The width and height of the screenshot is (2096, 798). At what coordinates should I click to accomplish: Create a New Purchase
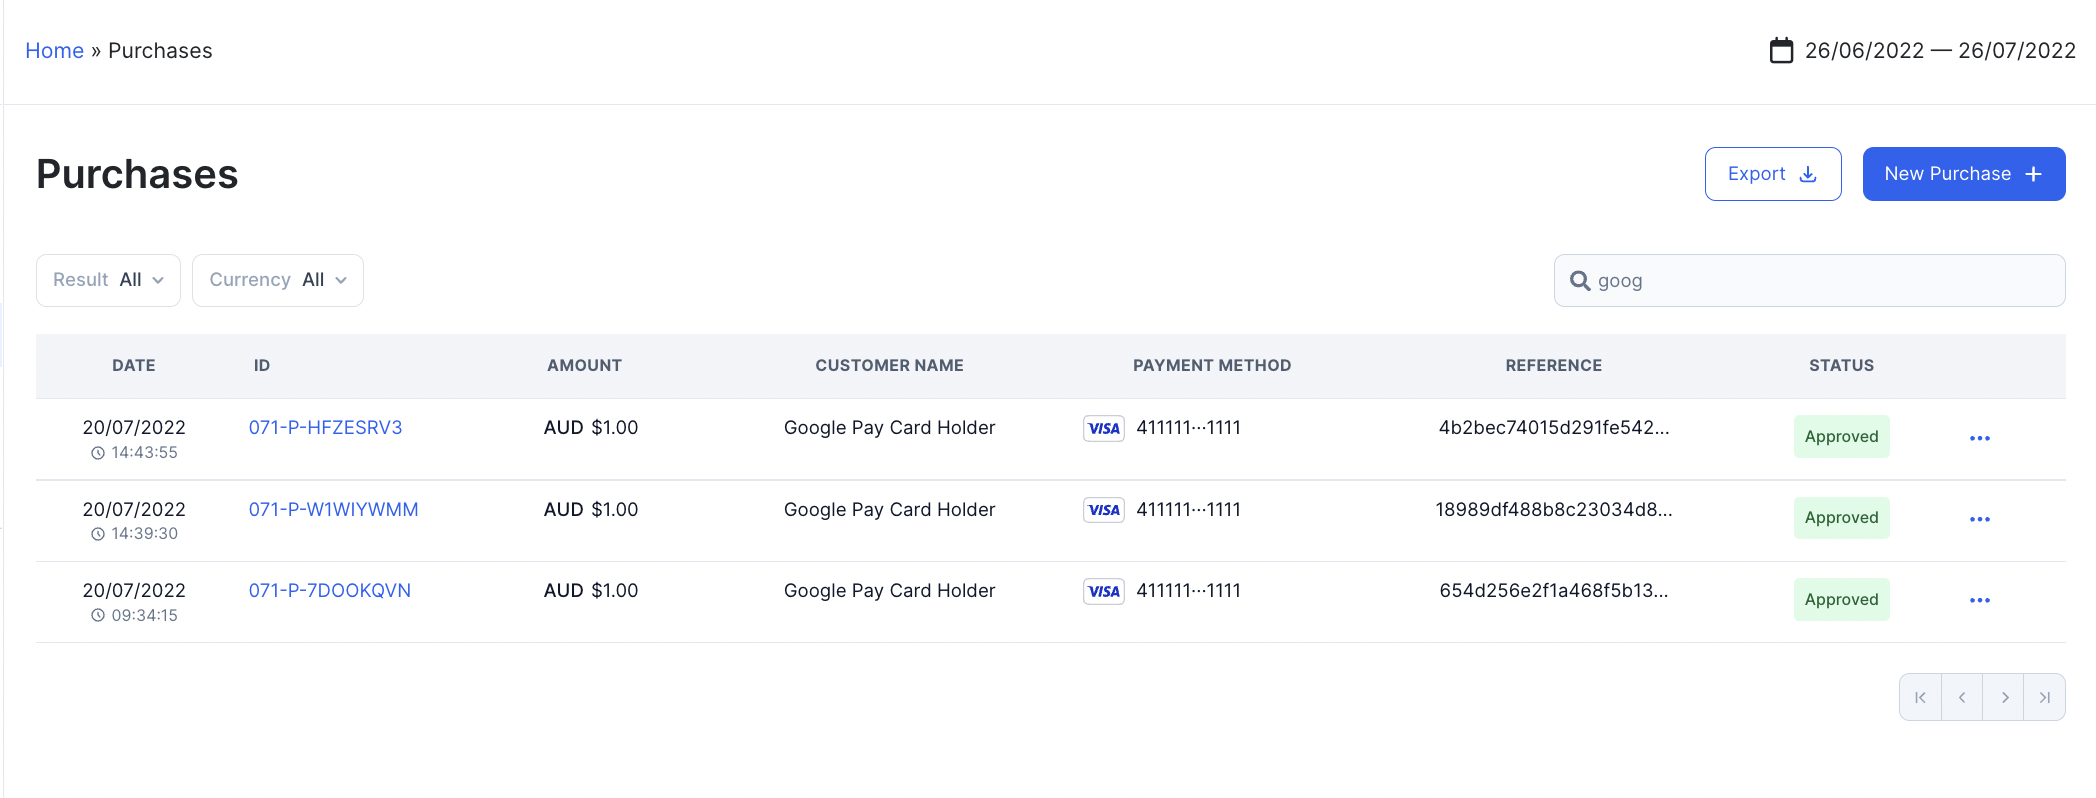[x=1963, y=174]
